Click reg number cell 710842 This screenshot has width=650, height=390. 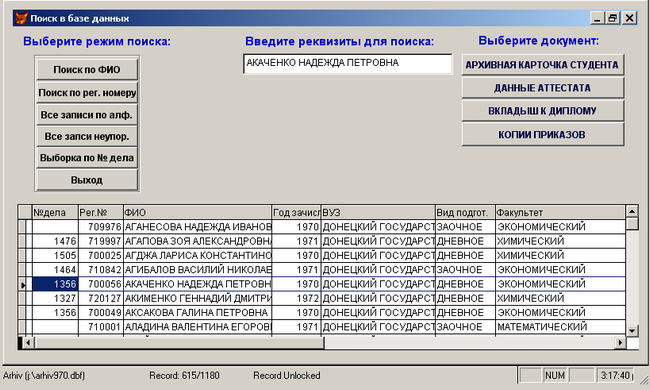tap(101, 270)
